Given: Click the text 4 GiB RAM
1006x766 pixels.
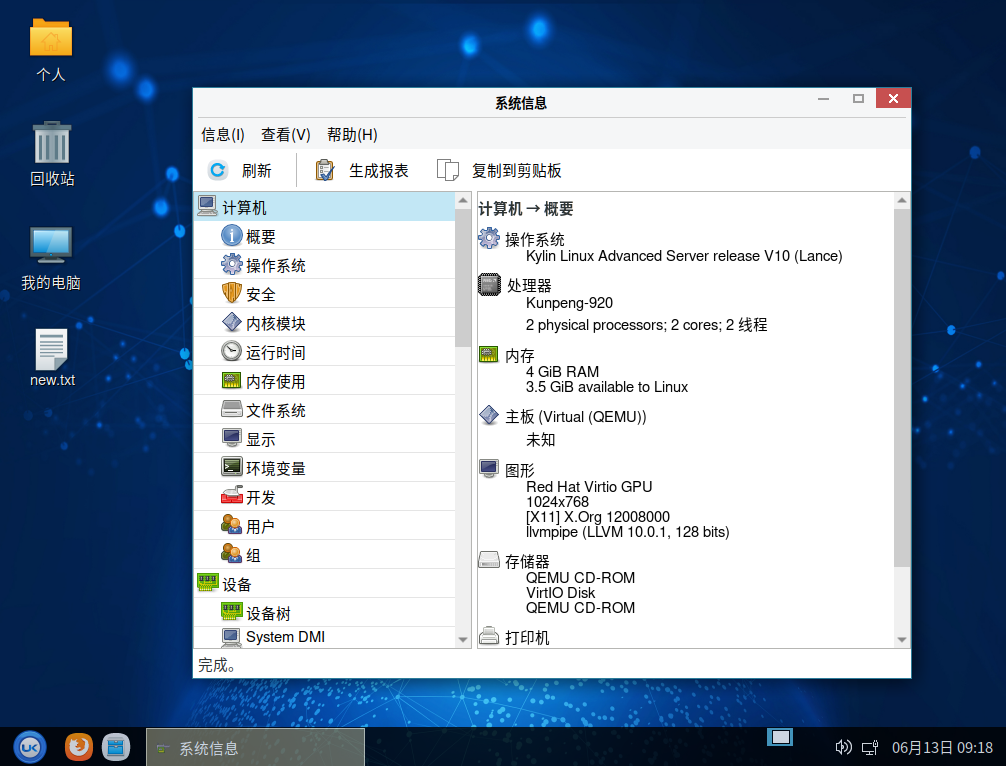Looking at the screenshot, I should [x=562, y=371].
